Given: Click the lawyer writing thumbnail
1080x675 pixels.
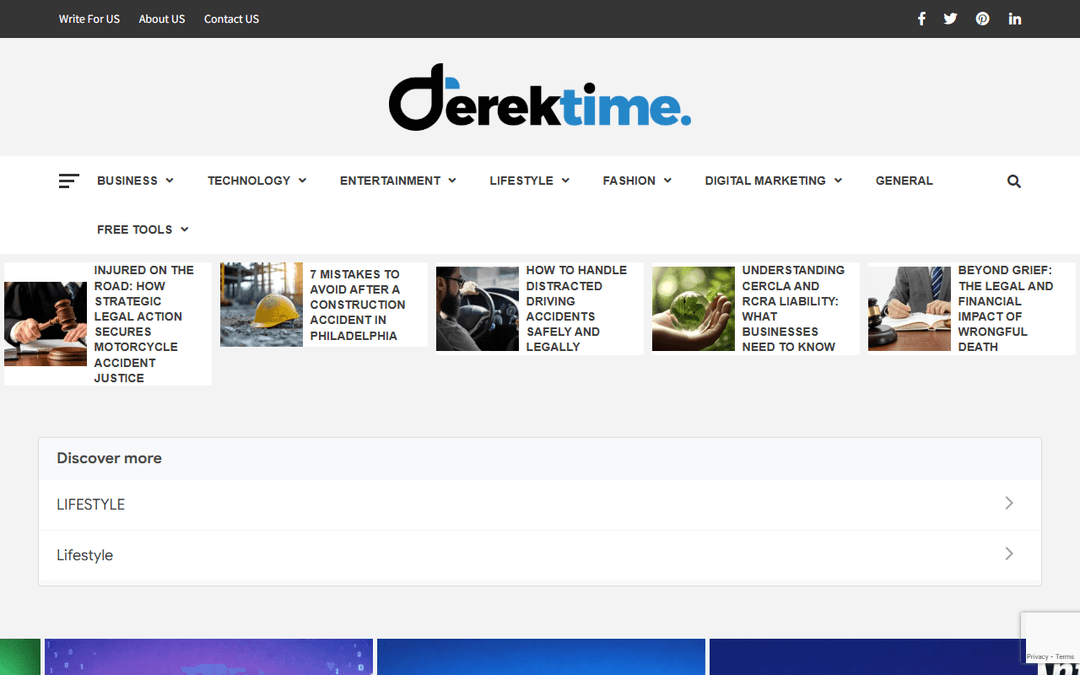Looking at the screenshot, I should 909,309.
